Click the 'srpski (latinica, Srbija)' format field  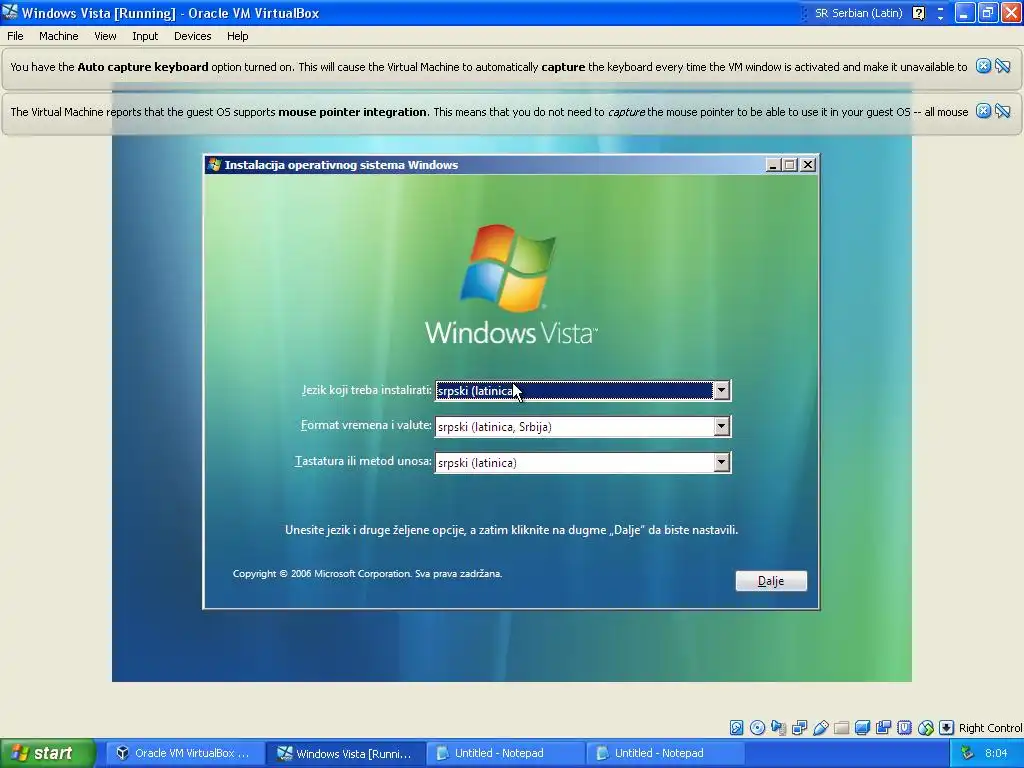(x=583, y=426)
